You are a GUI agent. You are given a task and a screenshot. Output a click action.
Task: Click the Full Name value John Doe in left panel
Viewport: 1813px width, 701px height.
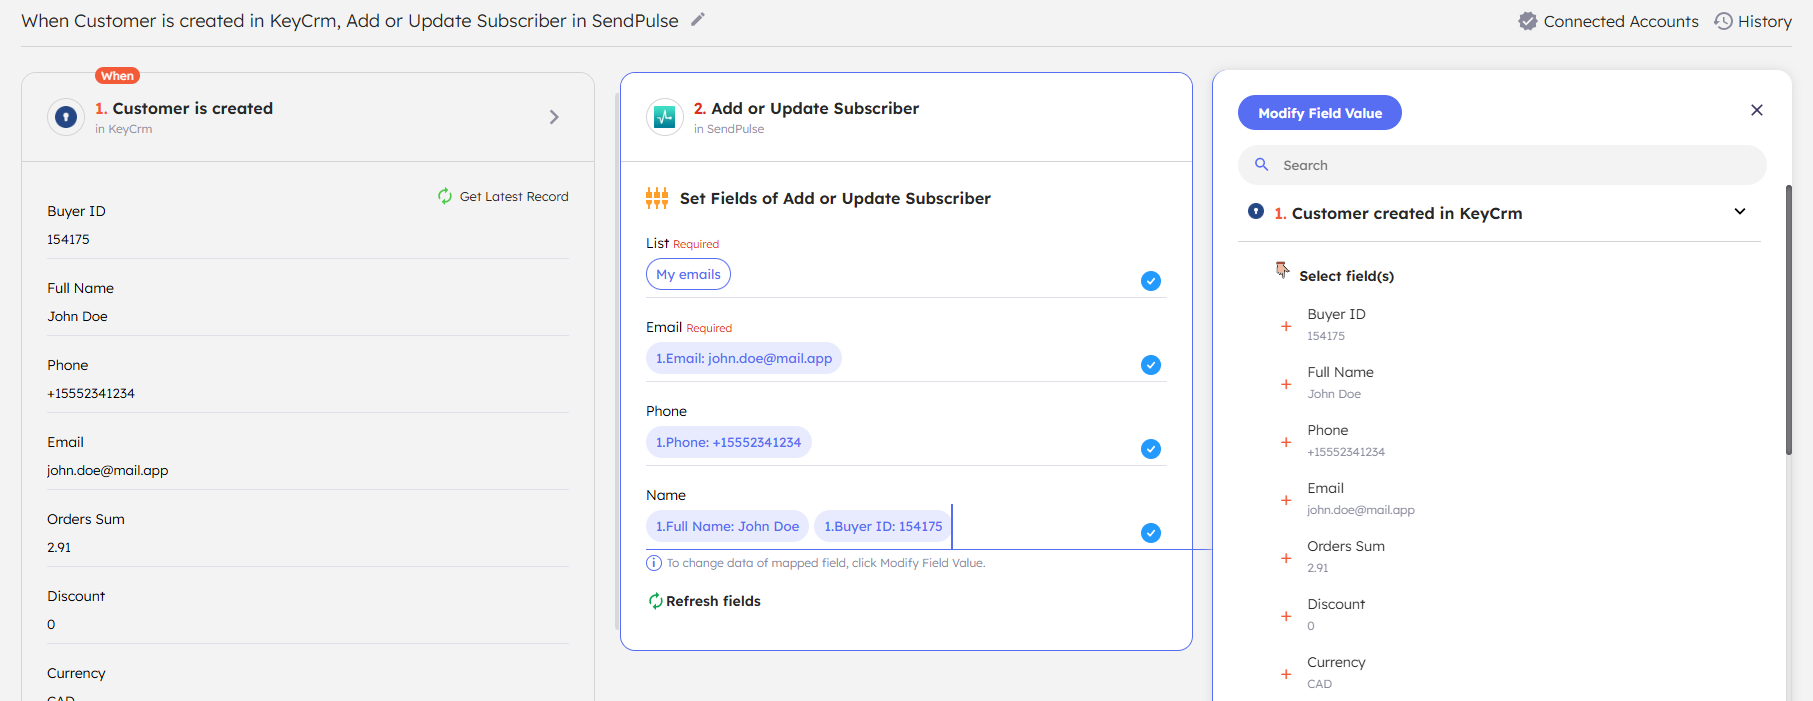(77, 316)
